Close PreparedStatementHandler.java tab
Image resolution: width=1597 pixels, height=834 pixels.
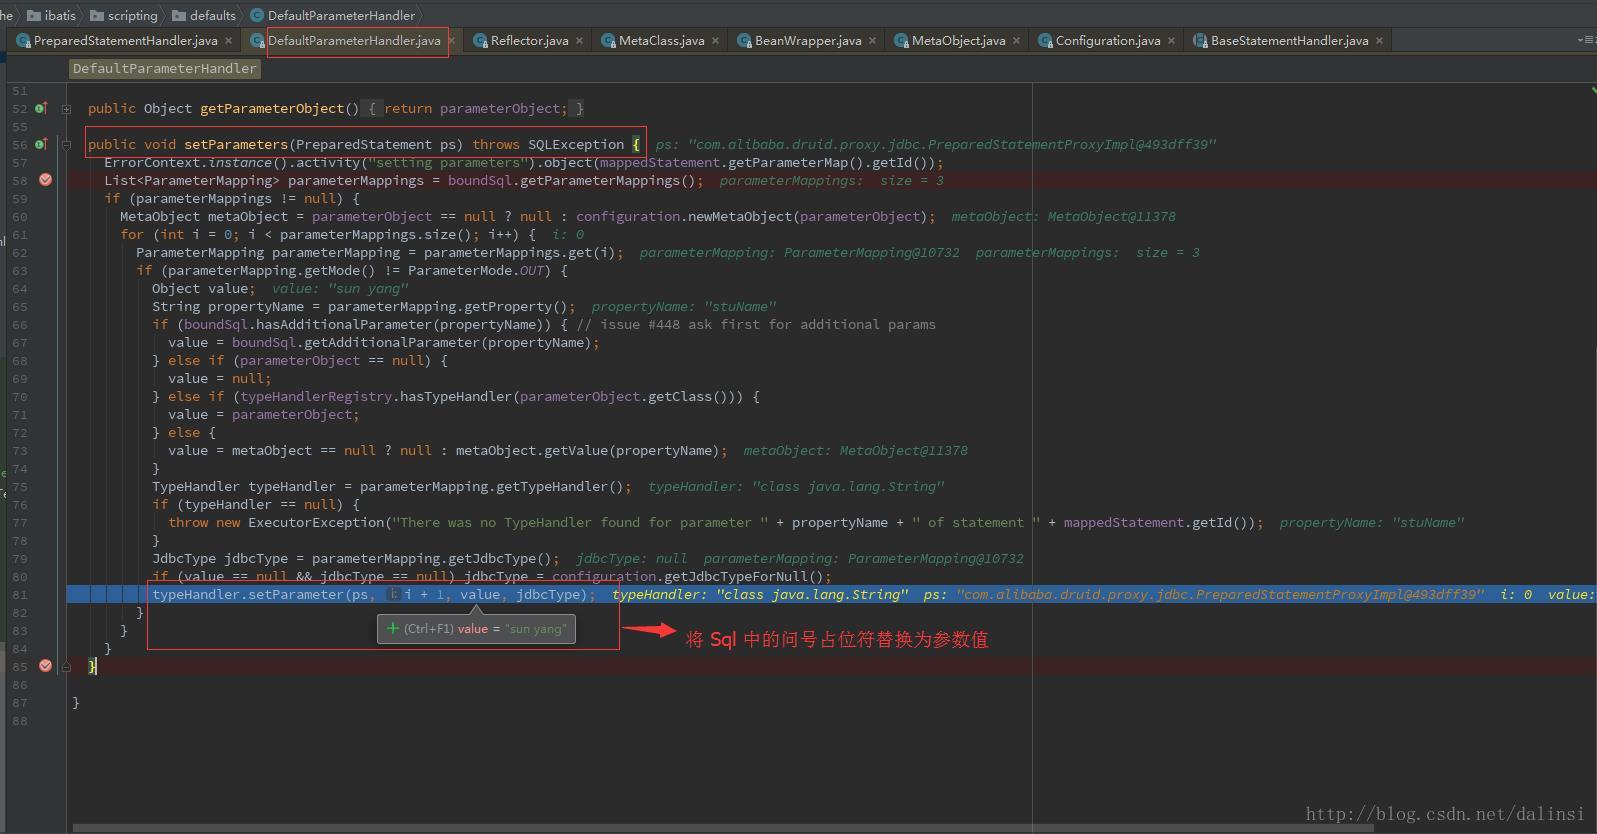click(x=228, y=41)
